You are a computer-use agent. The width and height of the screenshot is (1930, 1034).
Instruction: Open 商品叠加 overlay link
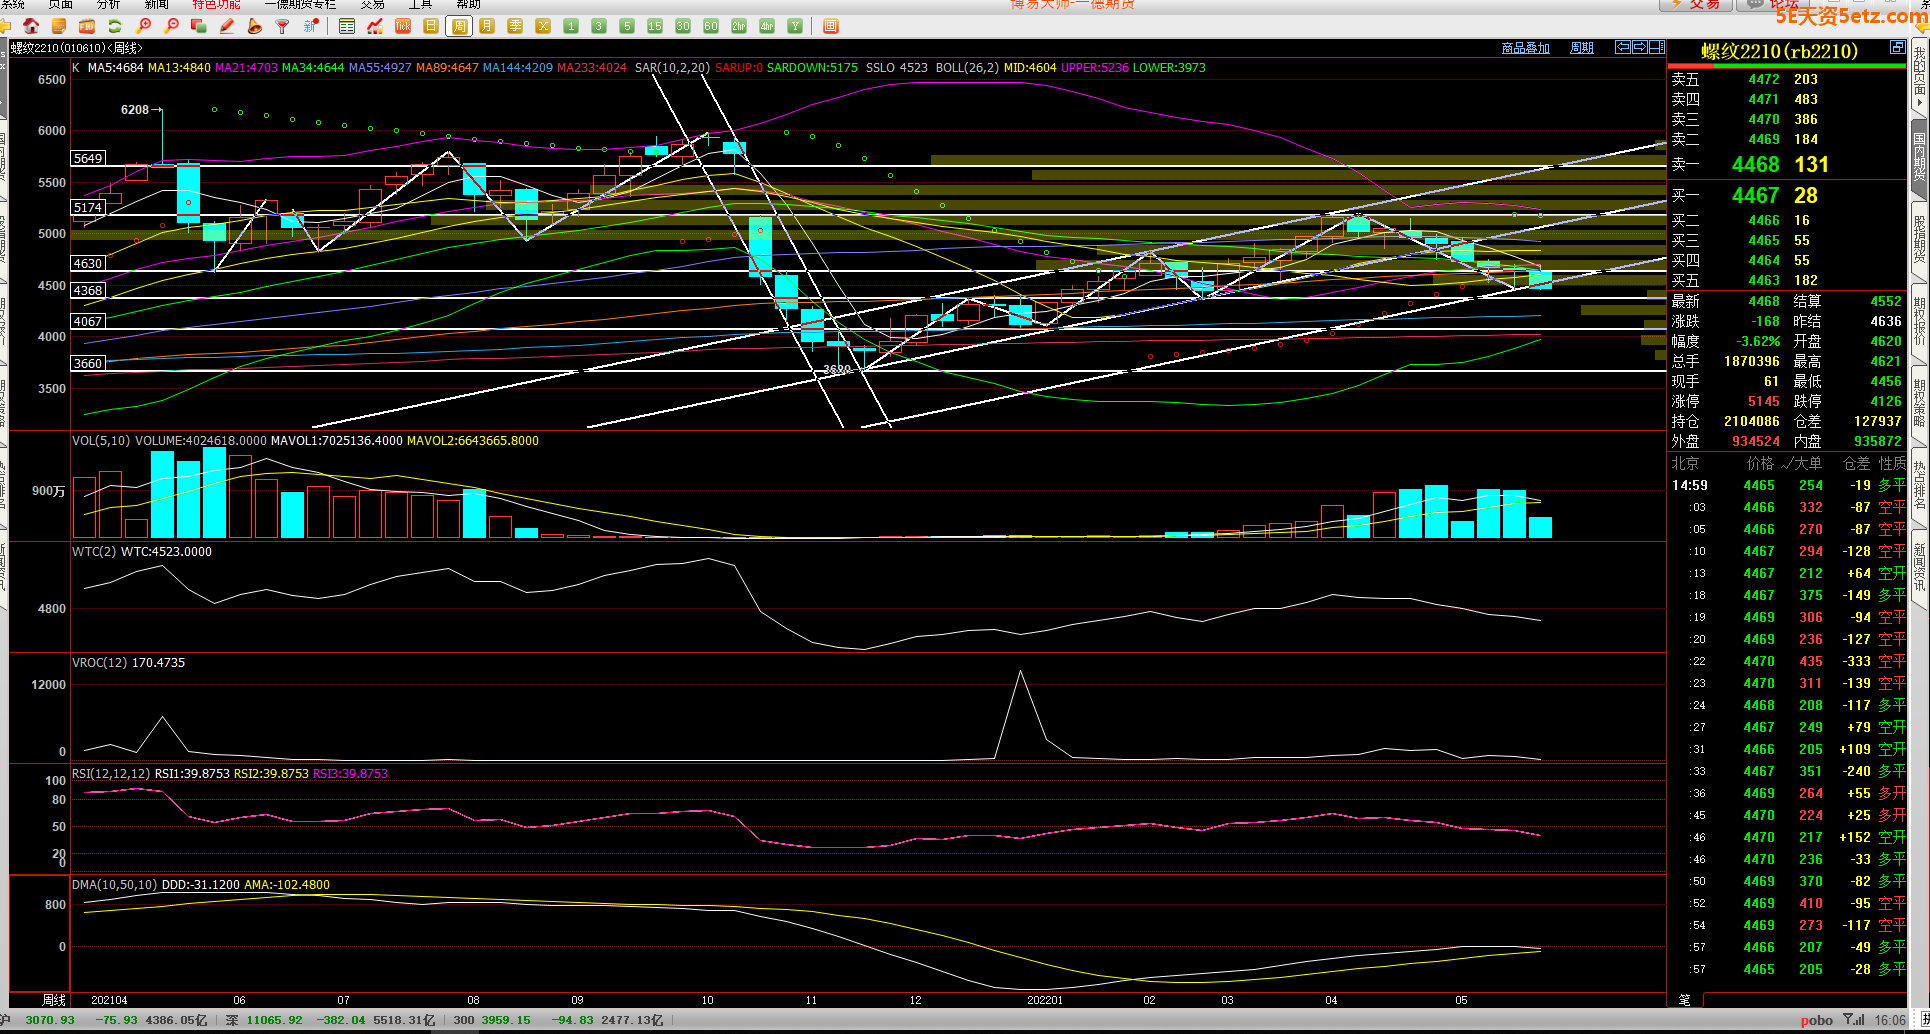(x=1526, y=48)
